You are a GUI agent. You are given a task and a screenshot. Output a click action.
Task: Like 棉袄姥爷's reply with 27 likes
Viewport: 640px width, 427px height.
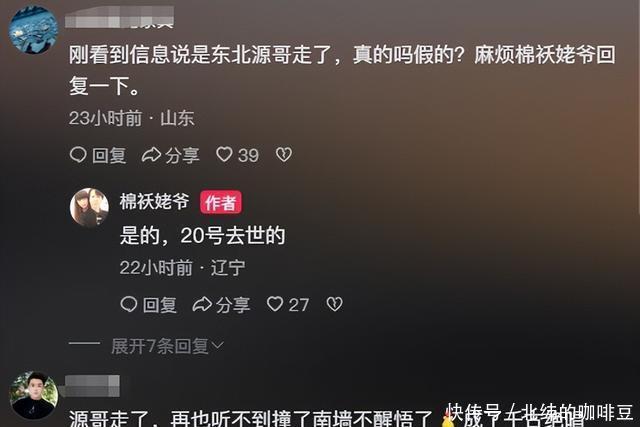point(275,304)
